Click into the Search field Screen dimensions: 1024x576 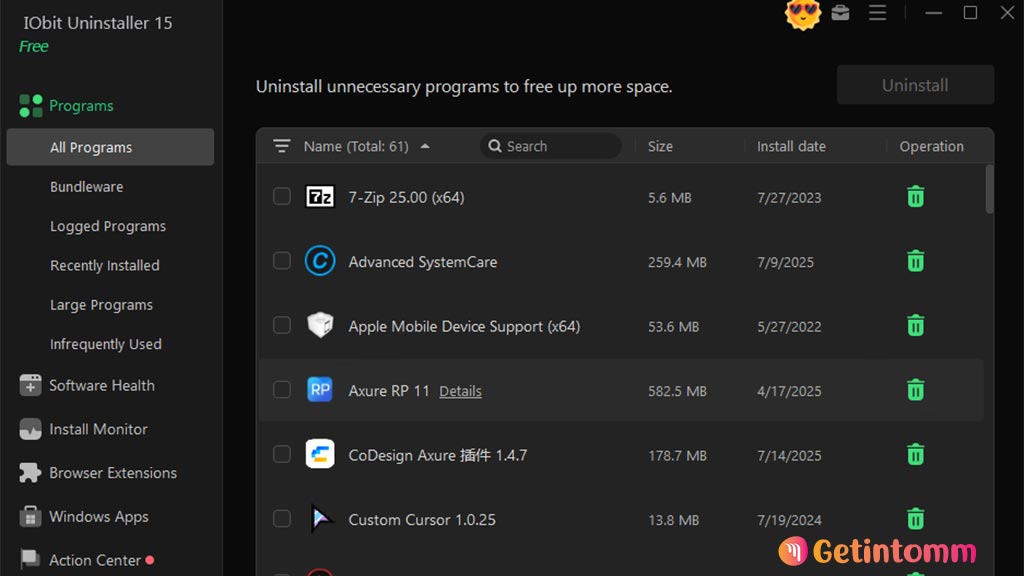point(551,146)
